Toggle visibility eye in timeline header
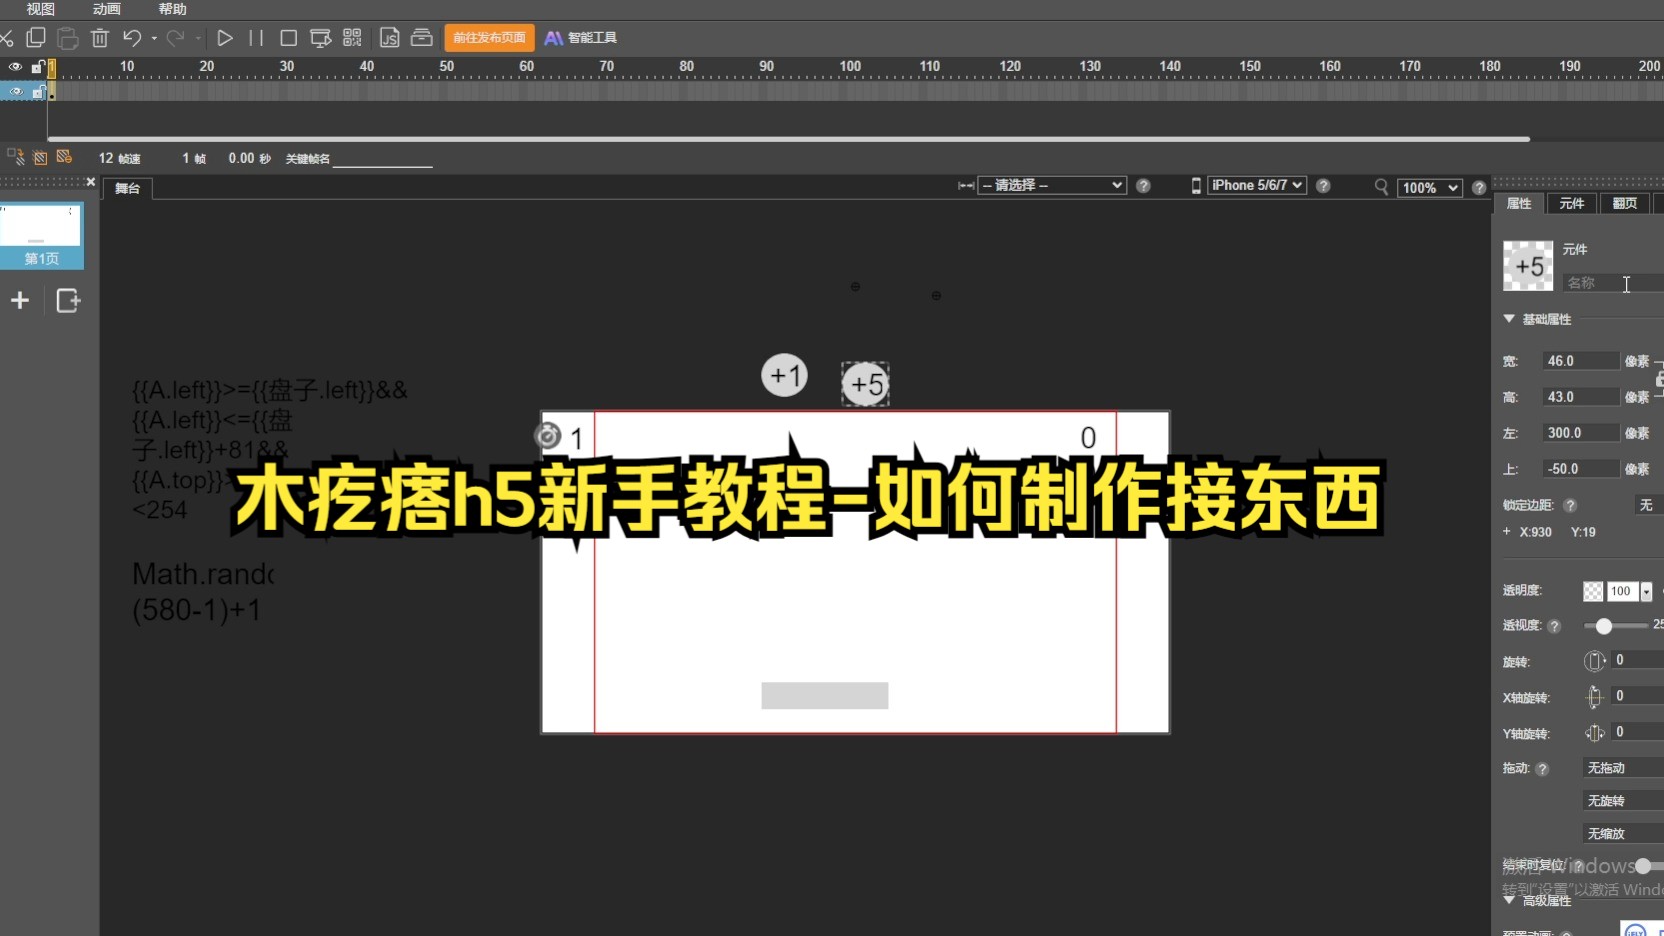1664x936 pixels. click(x=15, y=67)
